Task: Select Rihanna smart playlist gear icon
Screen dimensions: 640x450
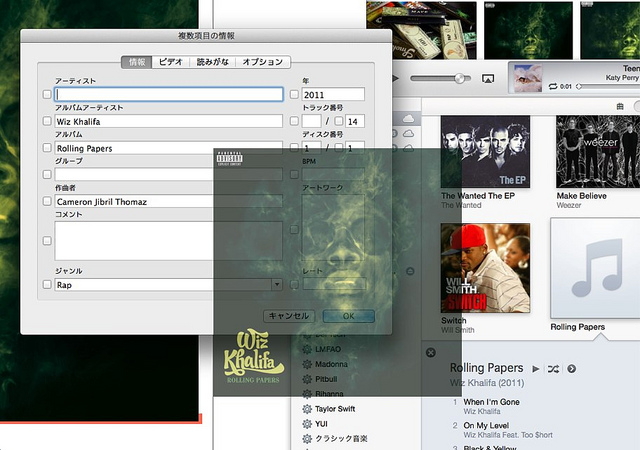Action: pyautogui.click(x=307, y=394)
